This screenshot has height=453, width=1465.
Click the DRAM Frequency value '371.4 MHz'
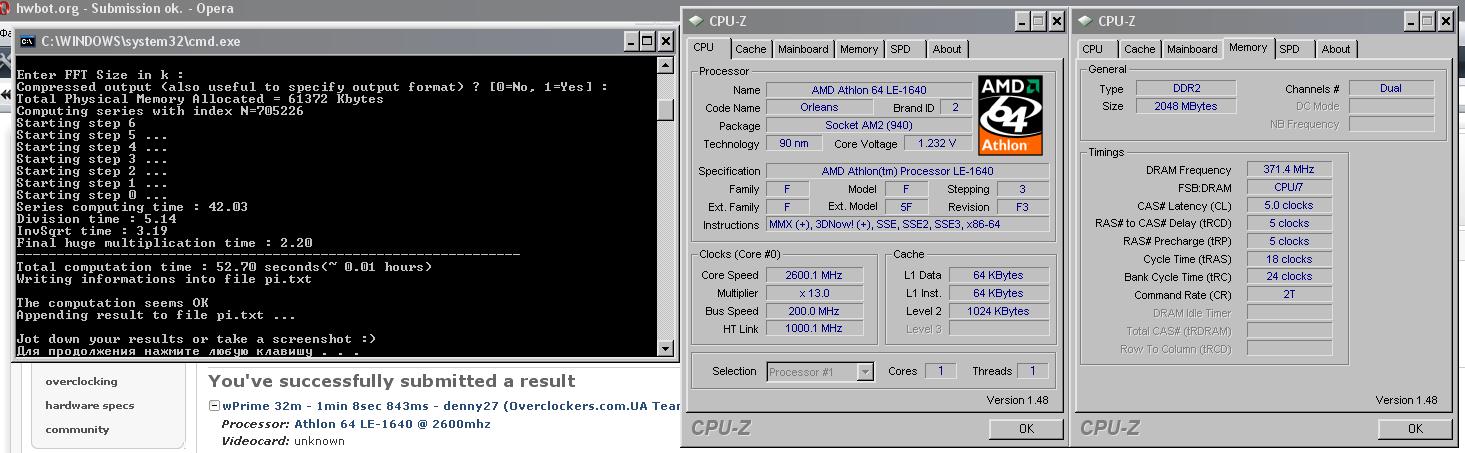pyautogui.click(x=1289, y=170)
